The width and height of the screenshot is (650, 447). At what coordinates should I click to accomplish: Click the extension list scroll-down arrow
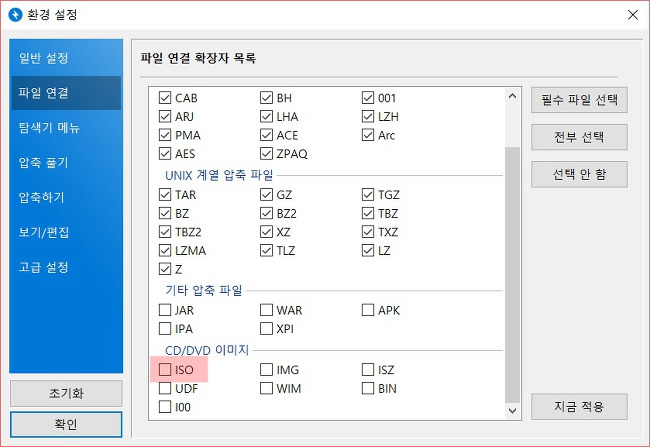point(512,411)
